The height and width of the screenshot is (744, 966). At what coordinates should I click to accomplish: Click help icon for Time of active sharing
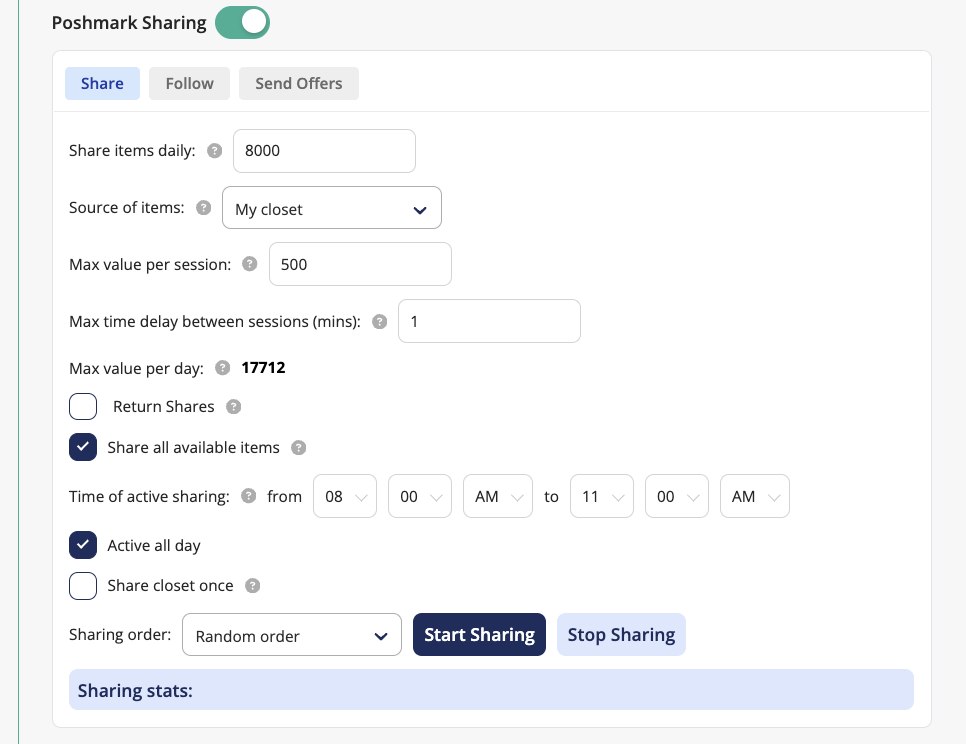point(248,496)
